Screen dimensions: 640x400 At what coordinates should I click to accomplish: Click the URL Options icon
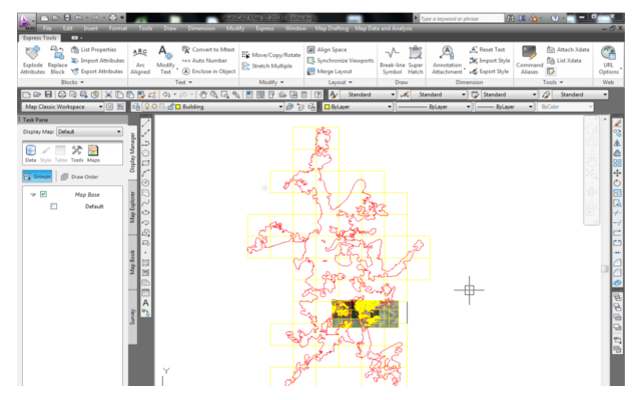pos(609,60)
